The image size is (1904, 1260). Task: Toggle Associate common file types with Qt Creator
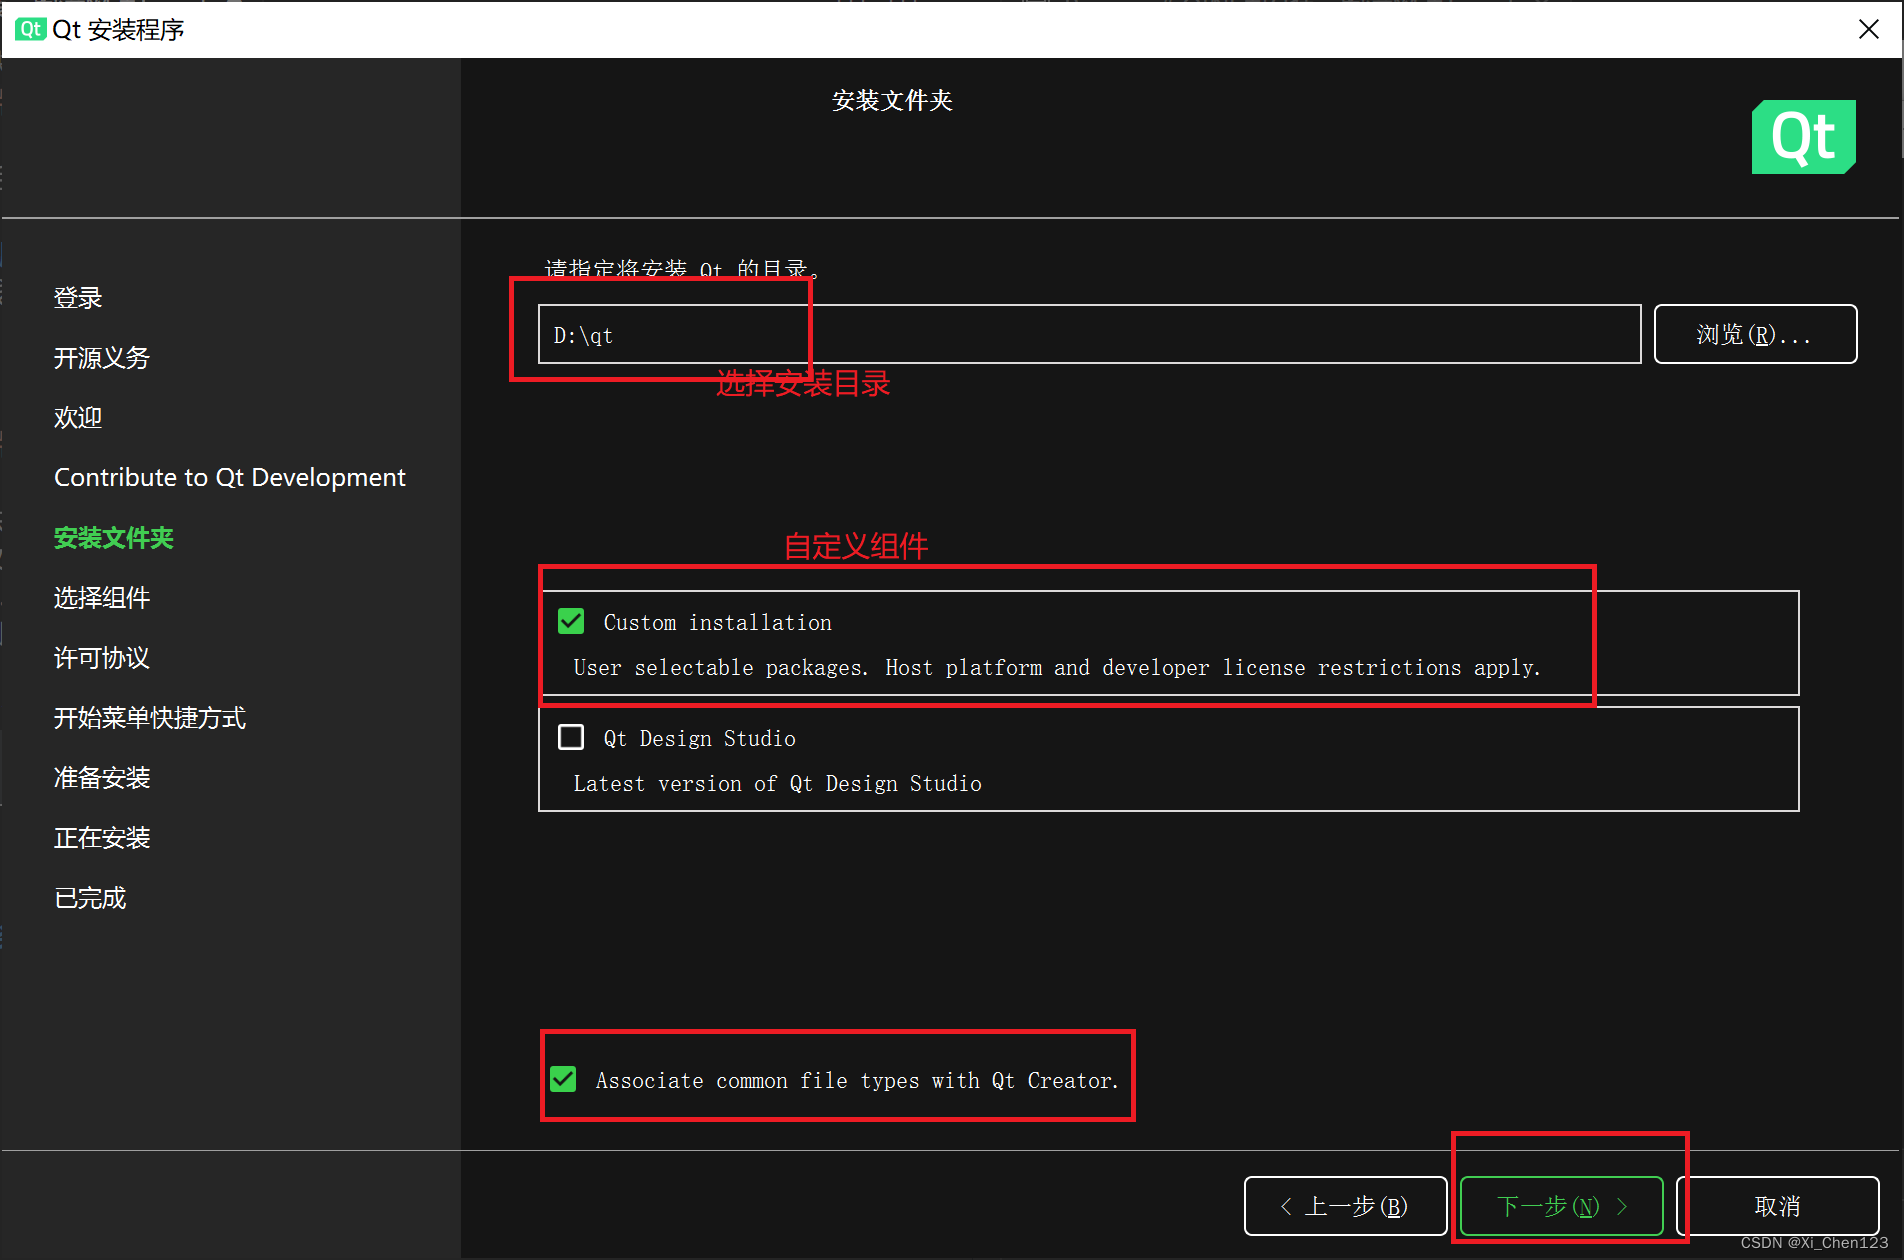tap(564, 1079)
